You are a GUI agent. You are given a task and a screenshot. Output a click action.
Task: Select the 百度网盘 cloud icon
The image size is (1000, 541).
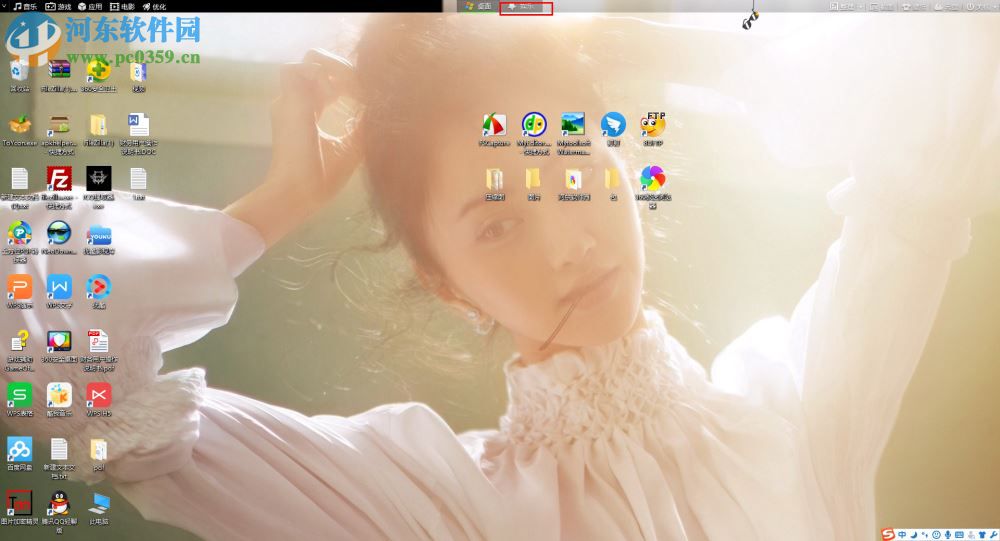tap(19, 449)
